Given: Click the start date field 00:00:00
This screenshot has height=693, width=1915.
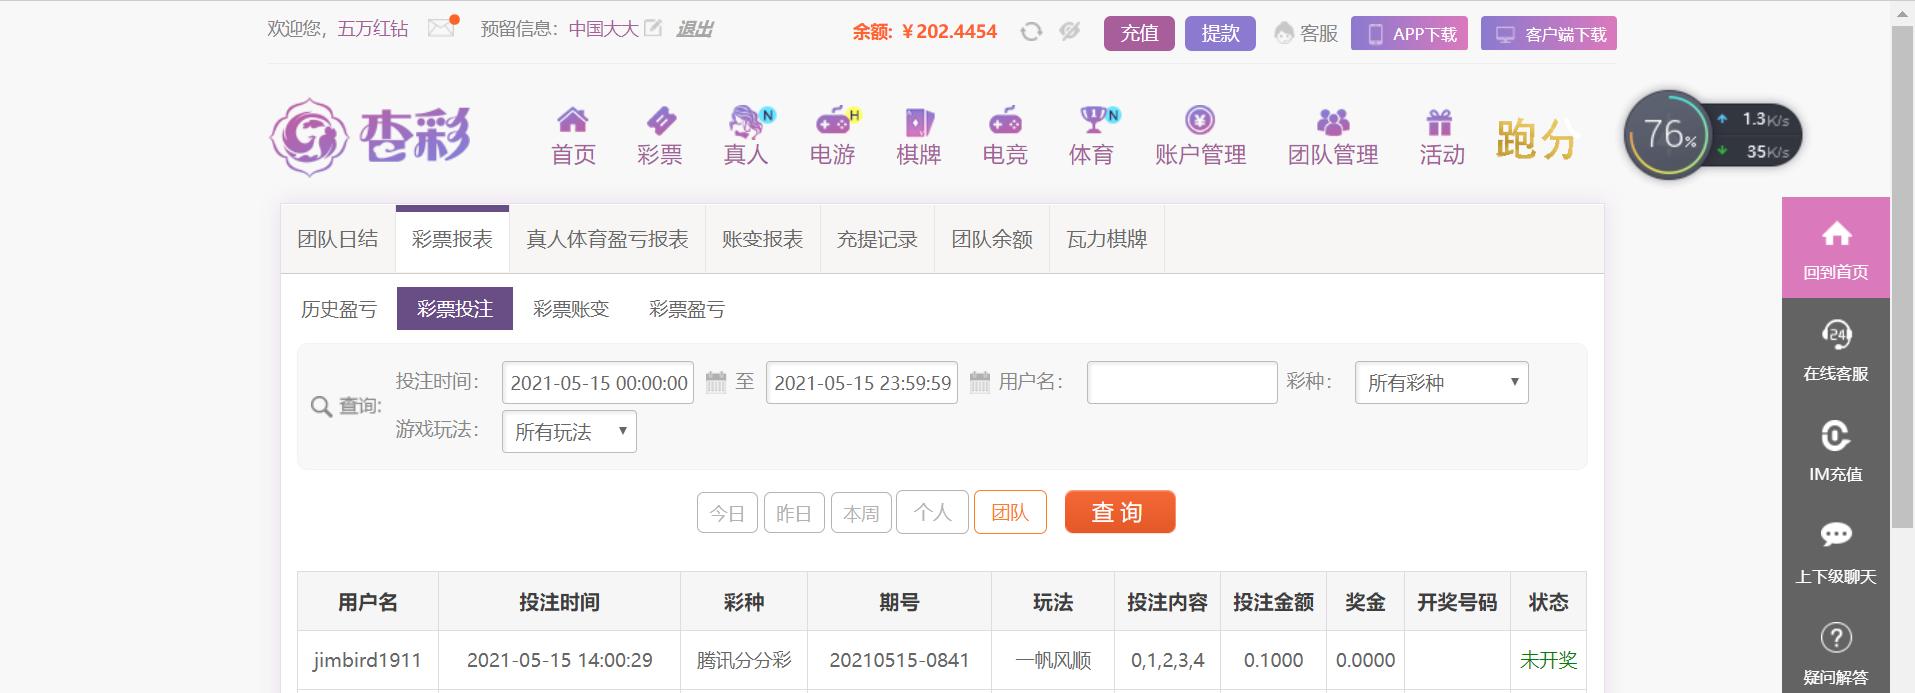Looking at the screenshot, I should pos(598,382).
